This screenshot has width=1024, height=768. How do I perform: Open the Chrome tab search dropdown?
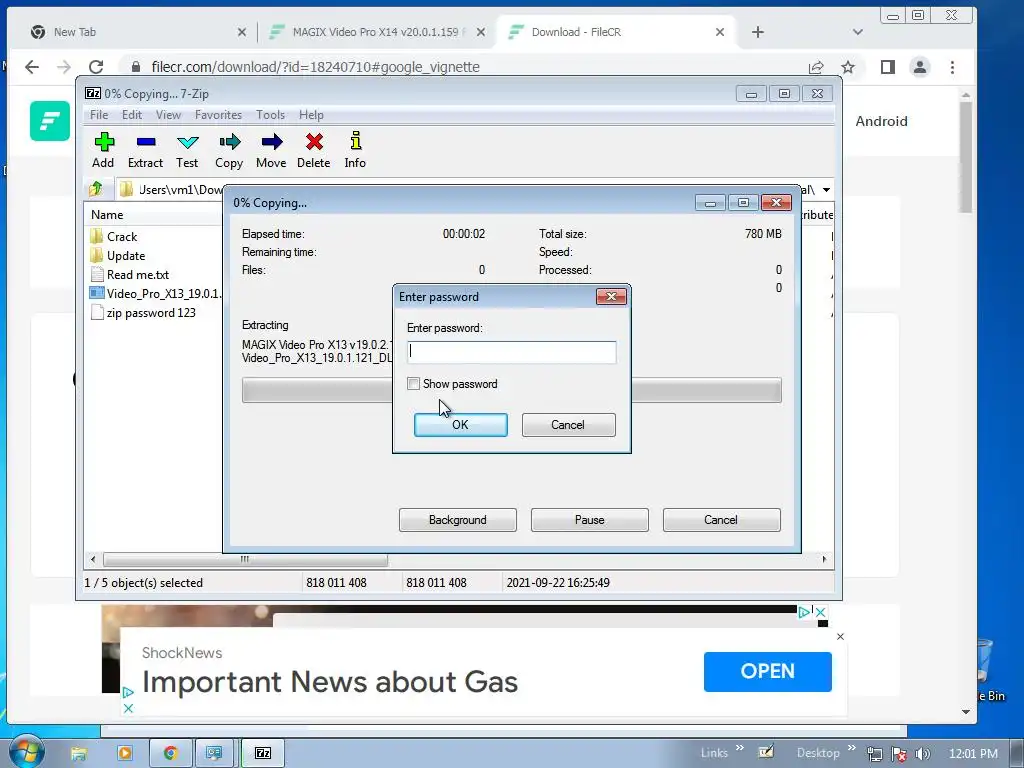pyautogui.click(x=858, y=32)
